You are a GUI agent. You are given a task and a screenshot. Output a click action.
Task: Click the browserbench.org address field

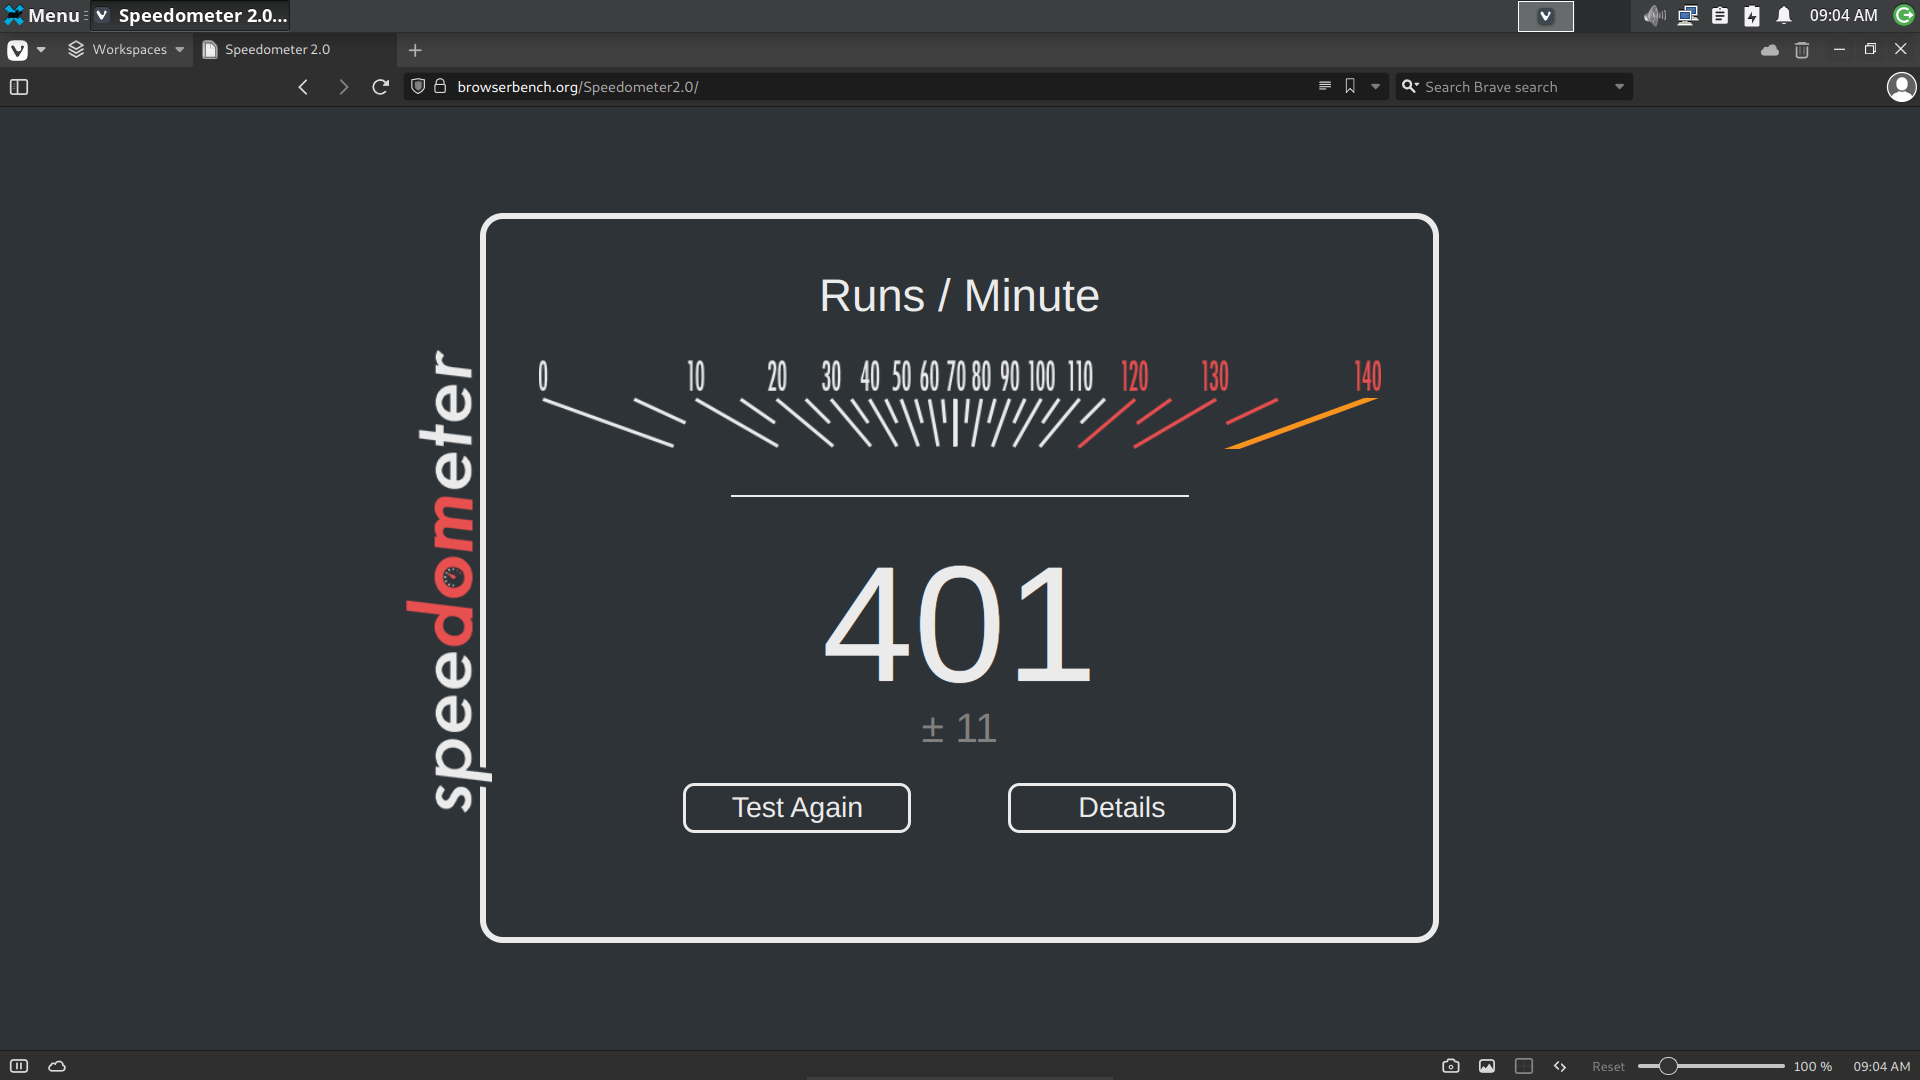pos(880,87)
